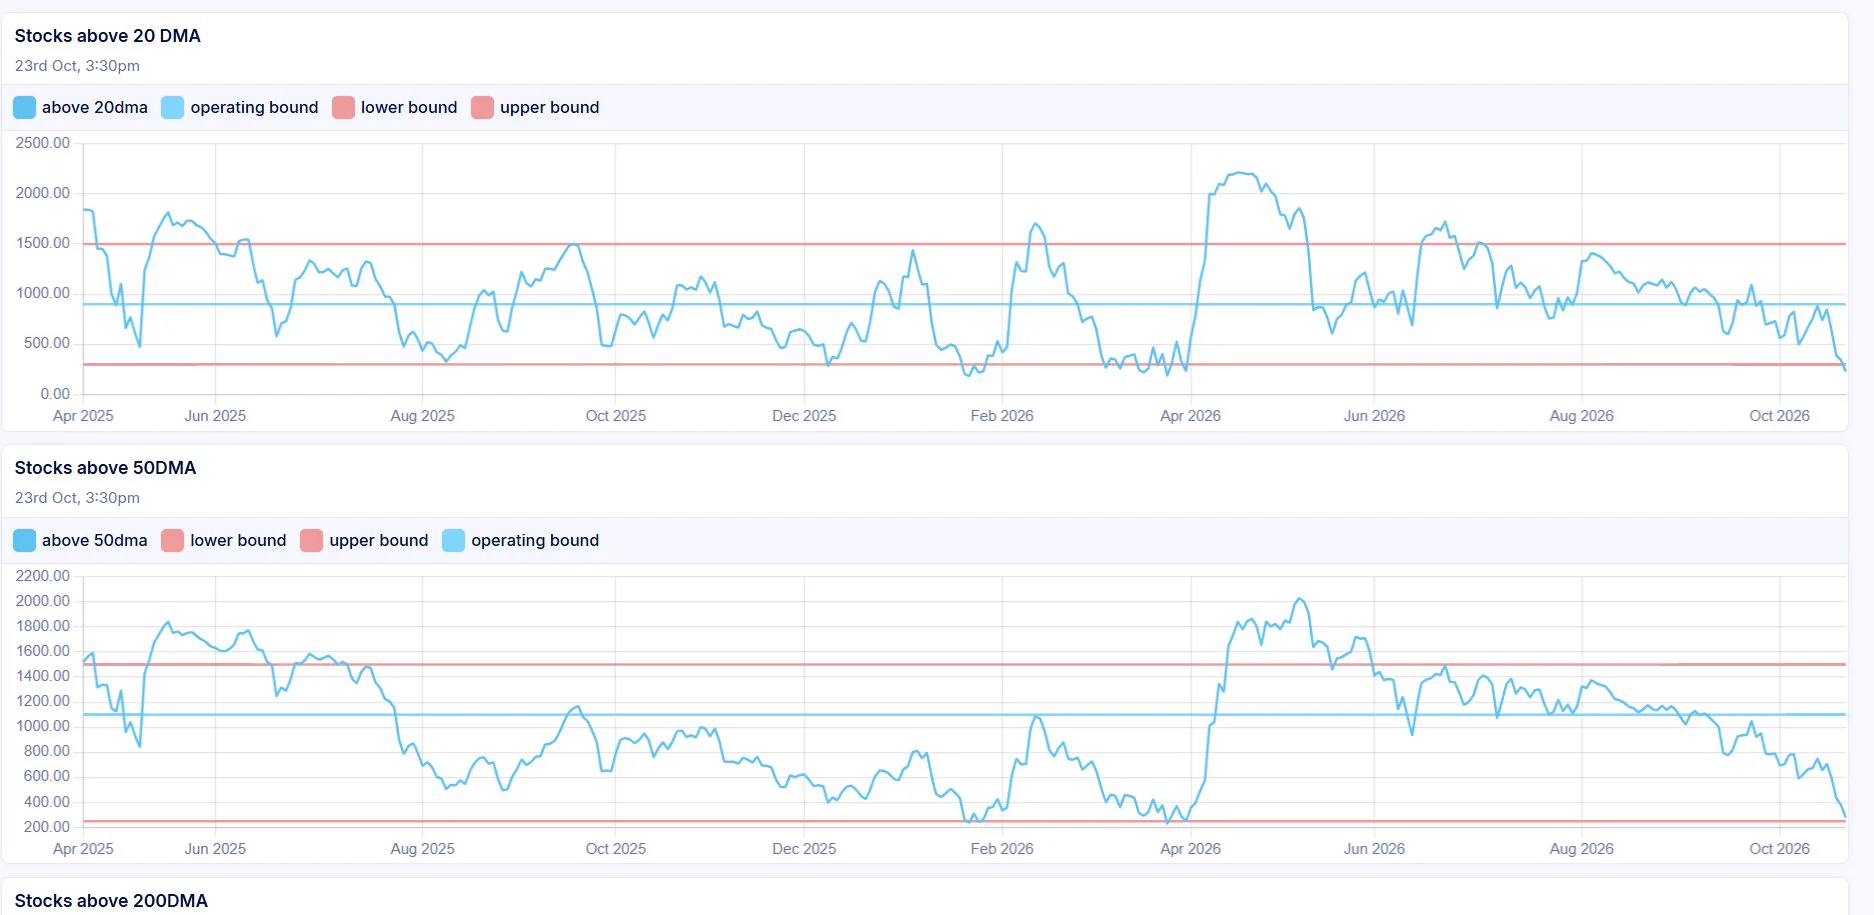The image size is (1874, 915).
Task: Click '1500.00' on the 20 DMA y-axis
Action: coord(43,243)
